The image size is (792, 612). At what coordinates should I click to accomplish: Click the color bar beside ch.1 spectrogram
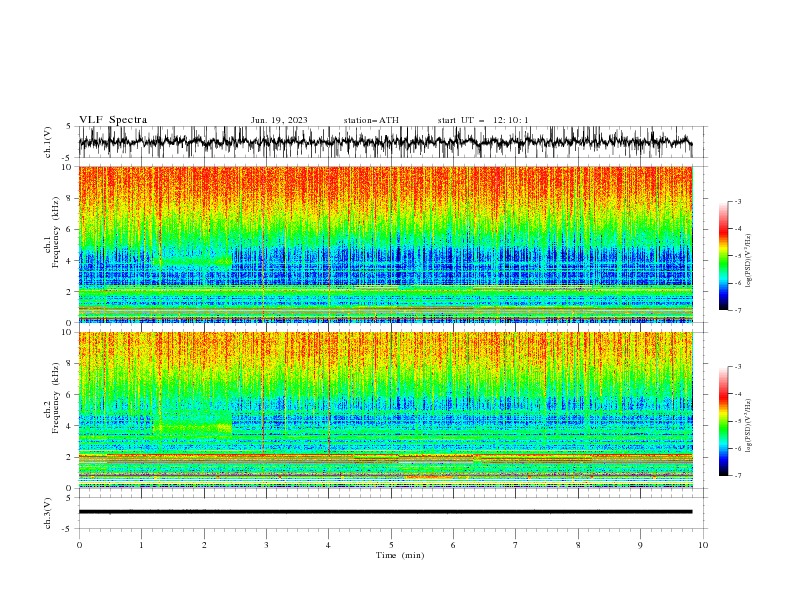724,256
